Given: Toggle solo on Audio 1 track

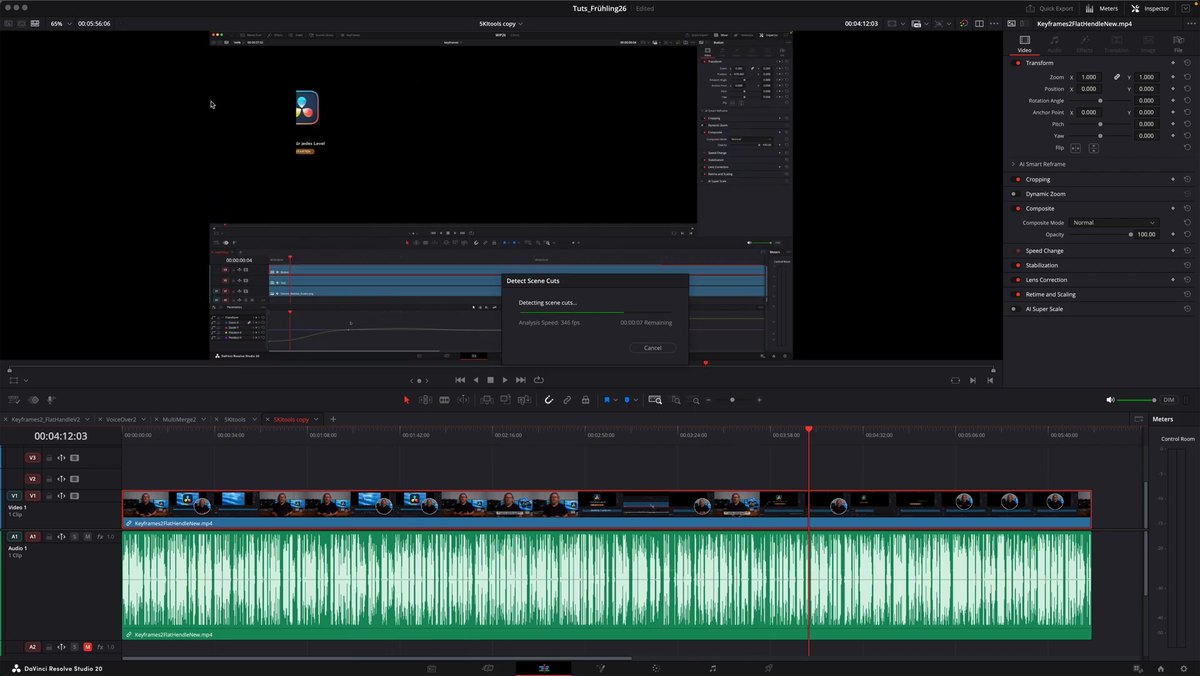Looking at the screenshot, I should coord(75,537).
